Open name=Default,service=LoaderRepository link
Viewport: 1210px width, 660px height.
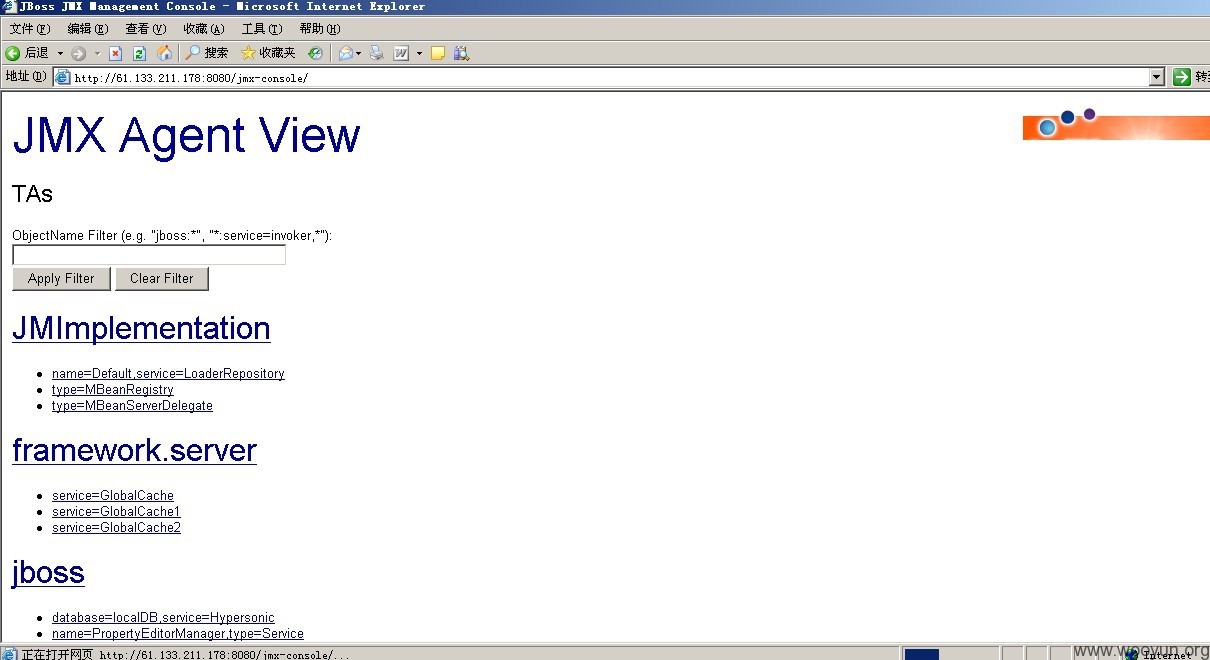coord(168,374)
